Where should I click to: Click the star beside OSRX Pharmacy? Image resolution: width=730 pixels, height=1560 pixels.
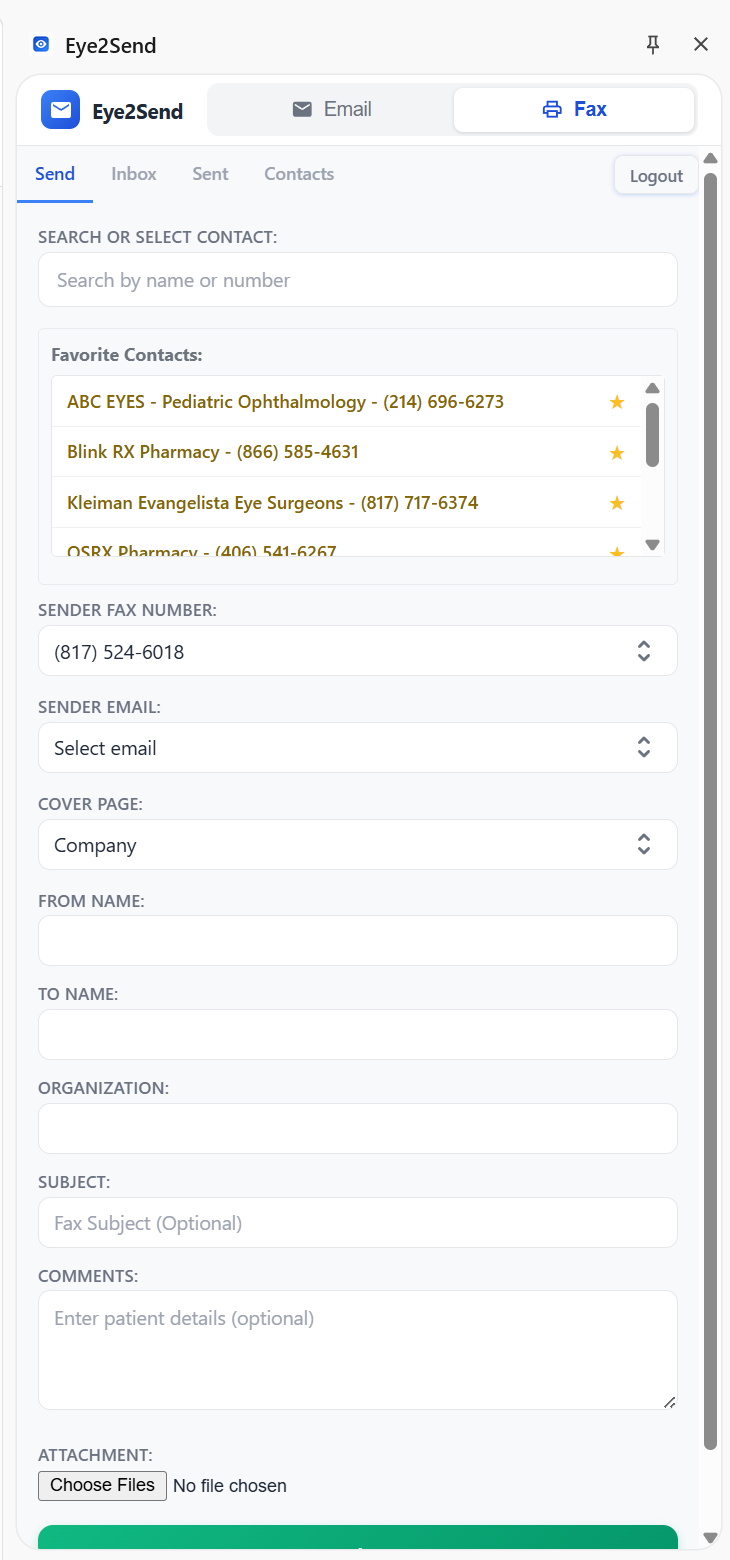tap(617, 551)
